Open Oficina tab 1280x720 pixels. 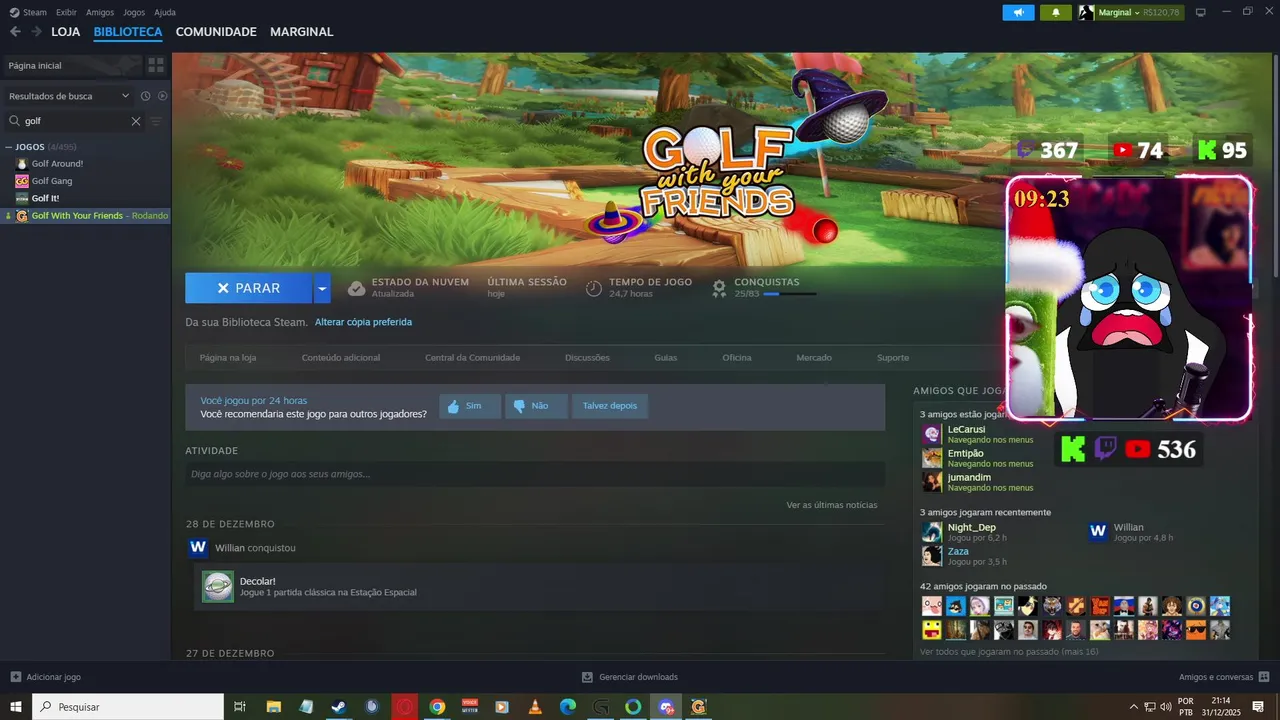737,358
